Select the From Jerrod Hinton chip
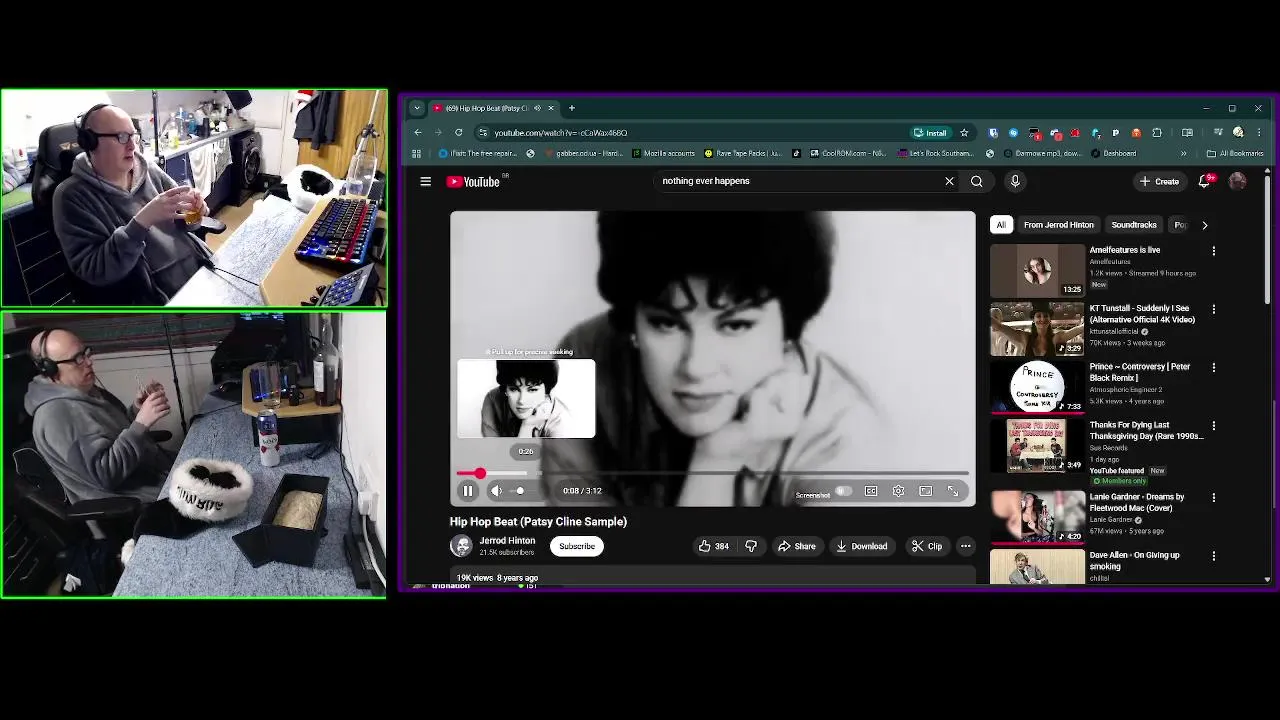Screen dimensions: 1280x720 click(1058, 225)
